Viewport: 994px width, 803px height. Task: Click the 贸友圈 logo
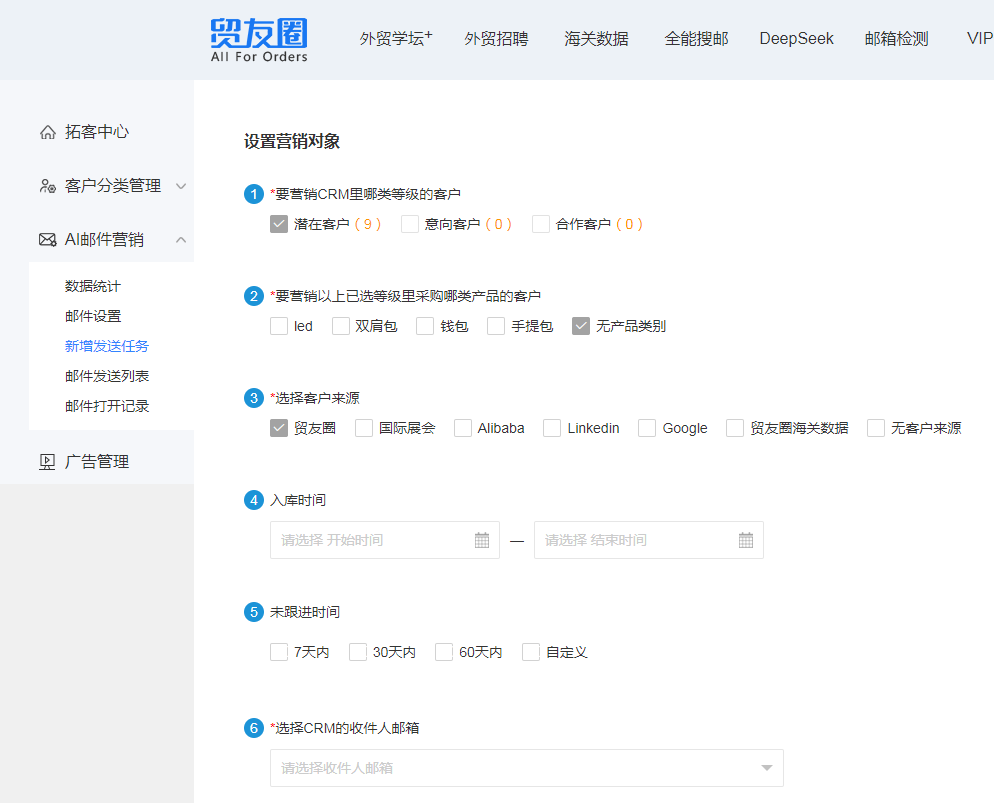point(259,40)
